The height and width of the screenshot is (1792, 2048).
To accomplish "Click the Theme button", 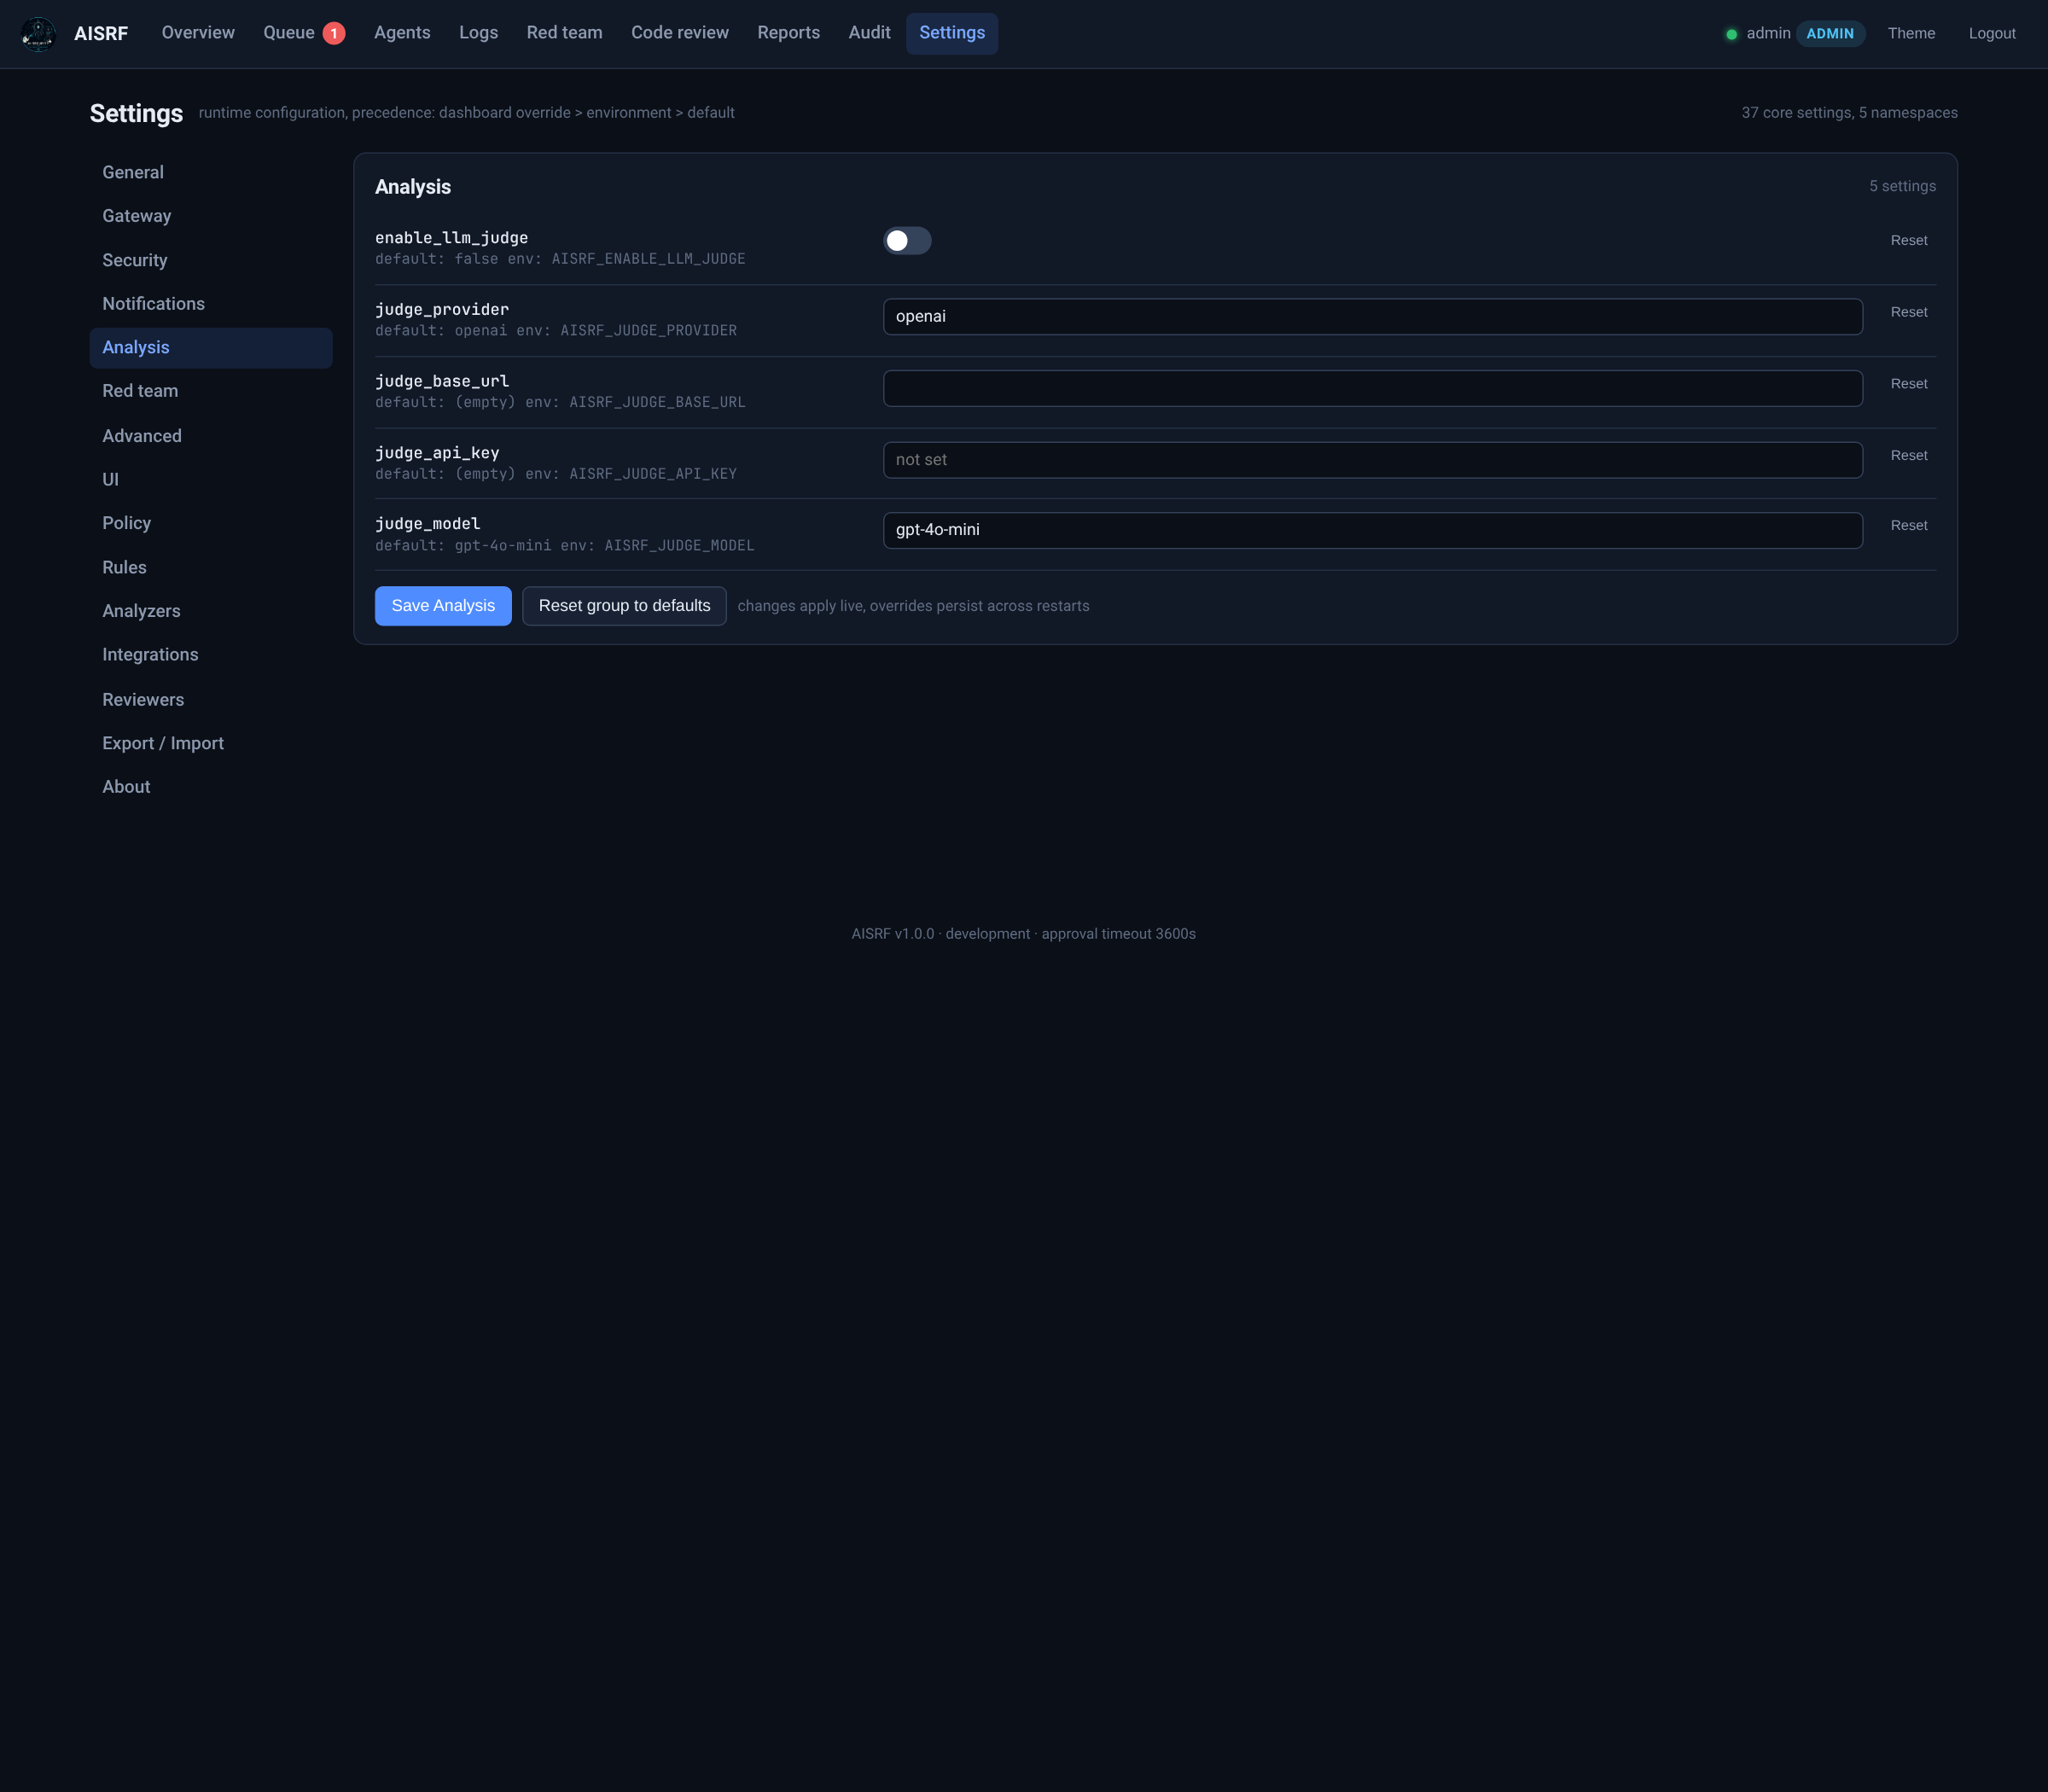I will pos(1911,34).
